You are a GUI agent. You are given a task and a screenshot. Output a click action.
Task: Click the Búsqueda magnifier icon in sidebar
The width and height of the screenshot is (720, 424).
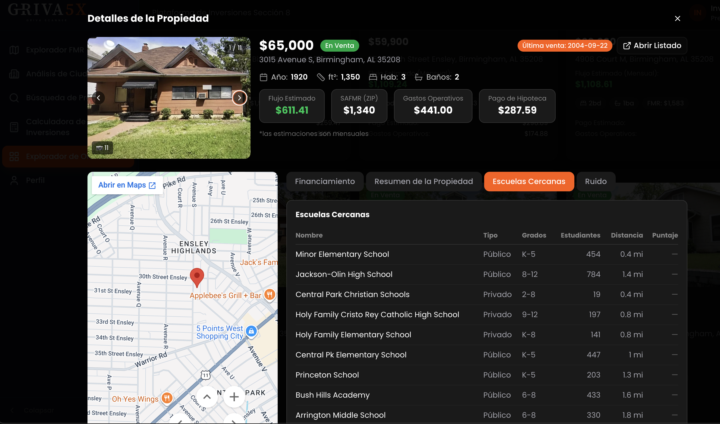[14, 97]
